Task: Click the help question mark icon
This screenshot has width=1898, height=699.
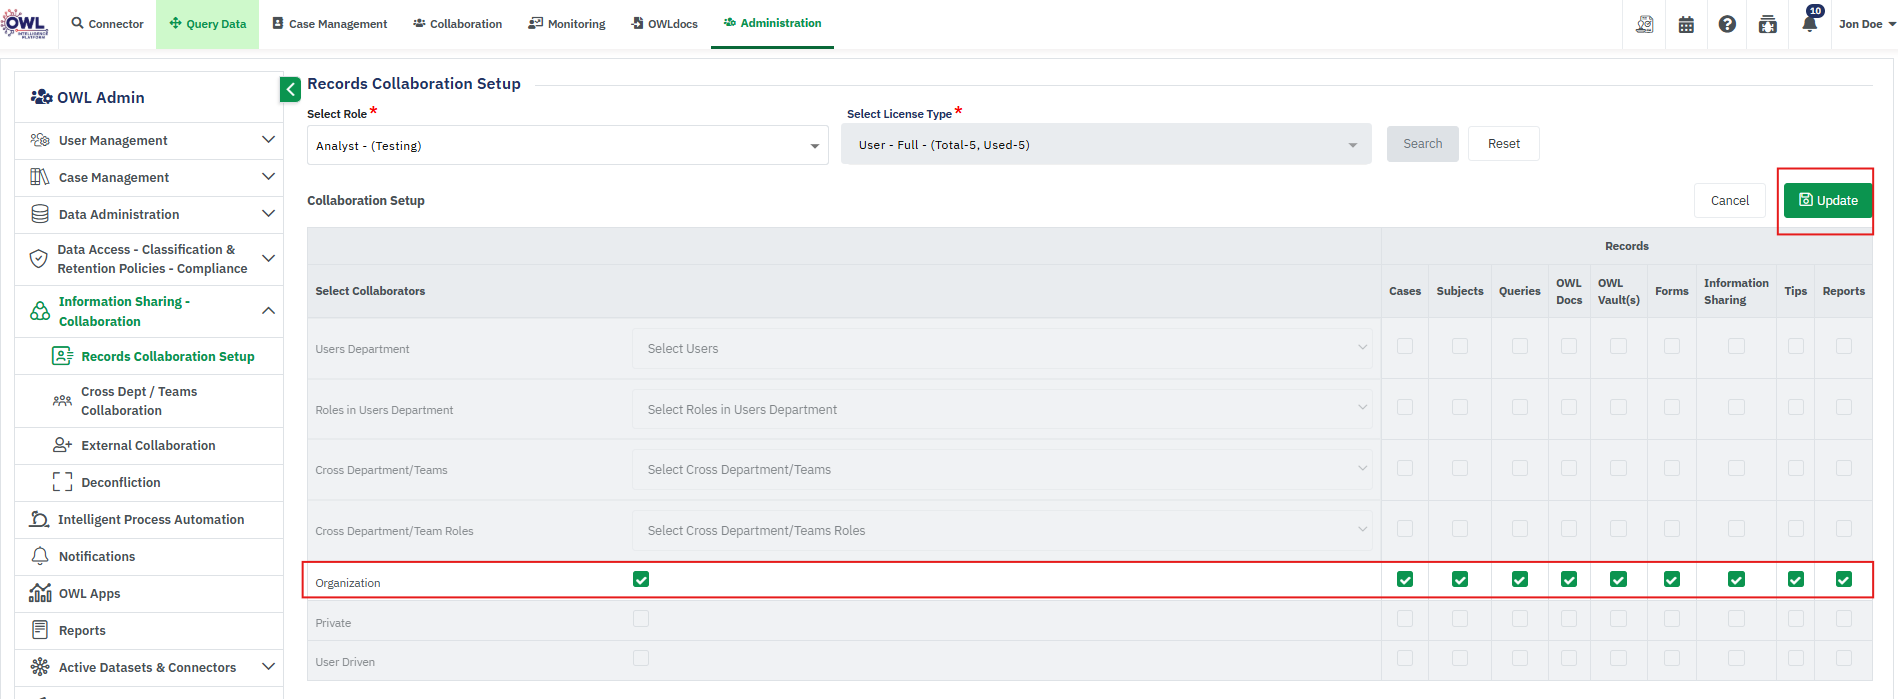Action: point(1727,25)
